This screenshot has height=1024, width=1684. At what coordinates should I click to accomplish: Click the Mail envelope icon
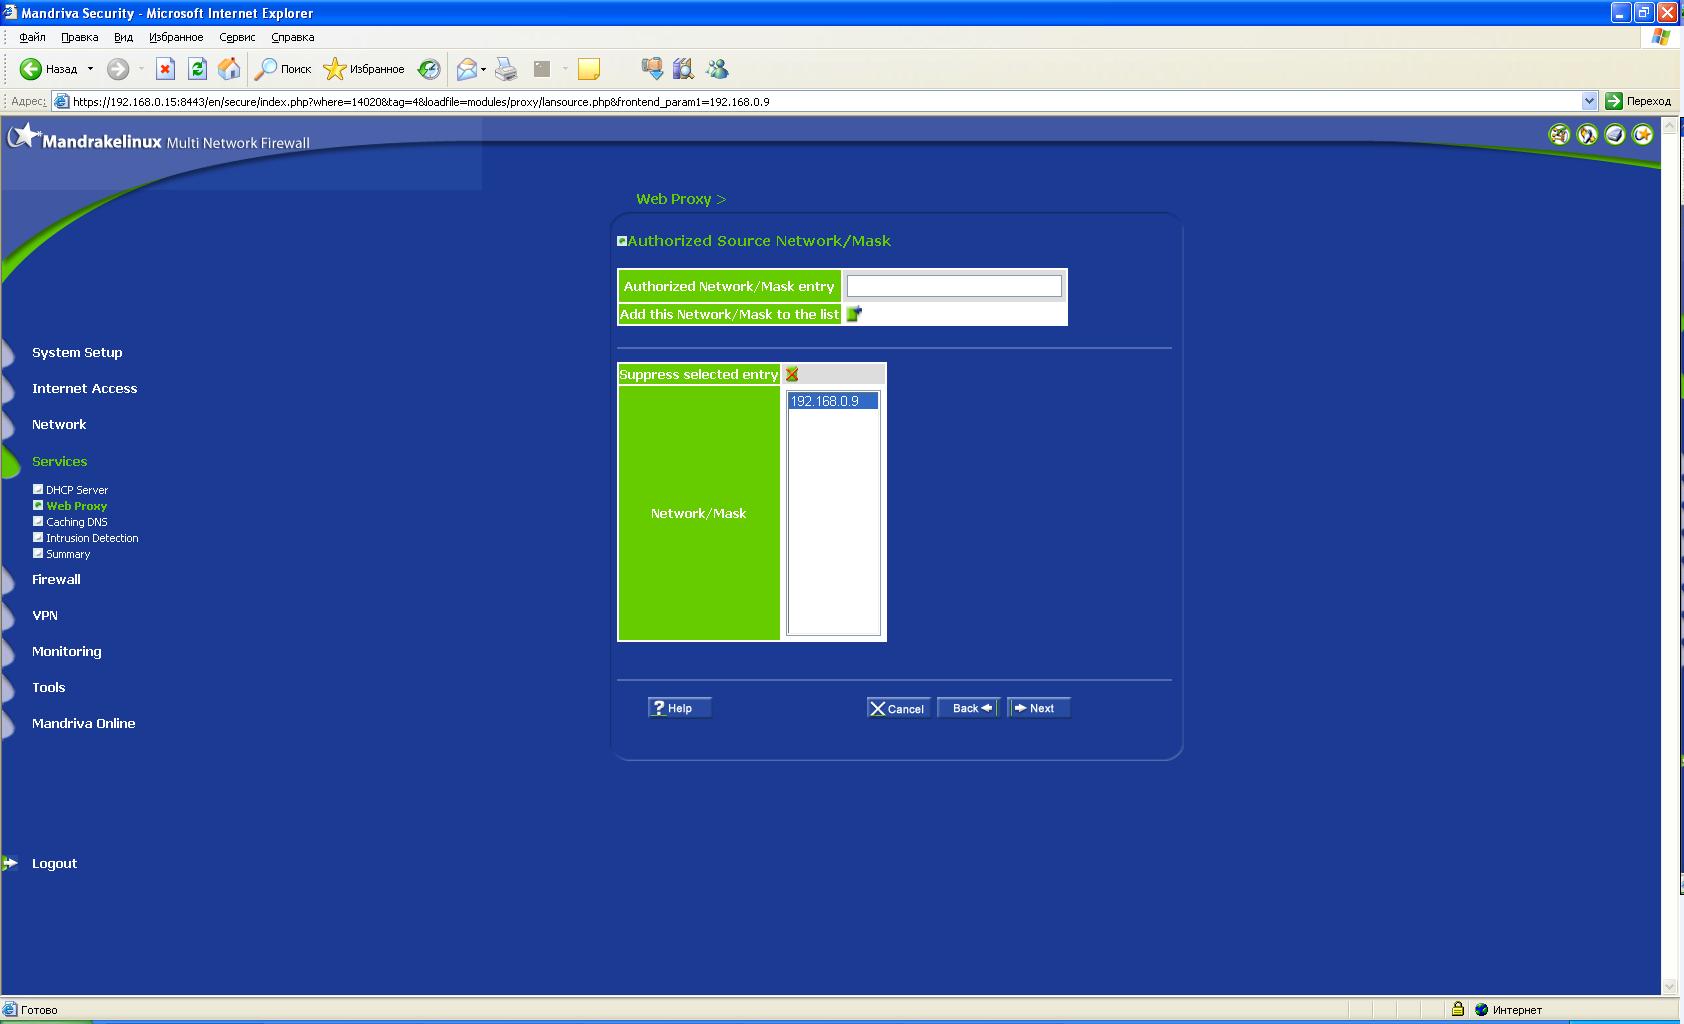click(466, 69)
